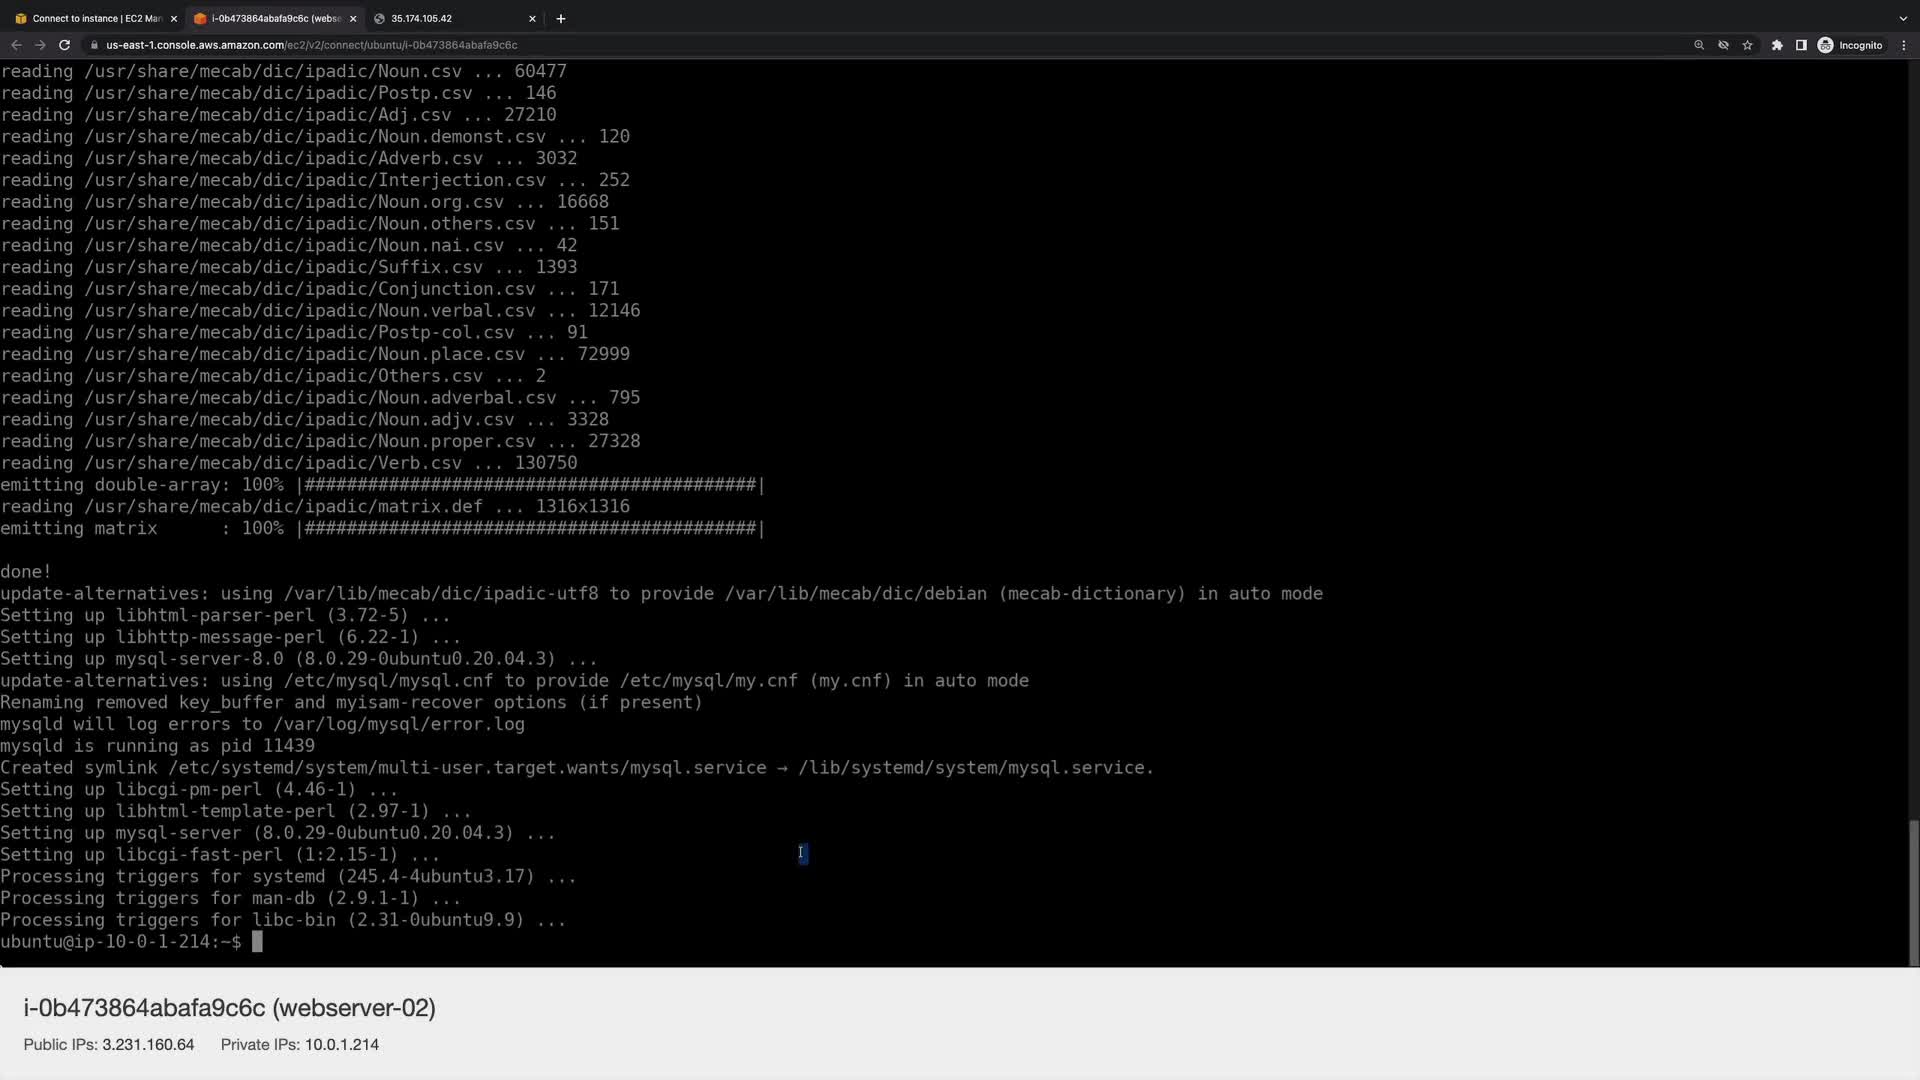Image resolution: width=1920 pixels, height=1080 pixels.
Task: Click the lock site info icon
Action: (x=94, y=45)
